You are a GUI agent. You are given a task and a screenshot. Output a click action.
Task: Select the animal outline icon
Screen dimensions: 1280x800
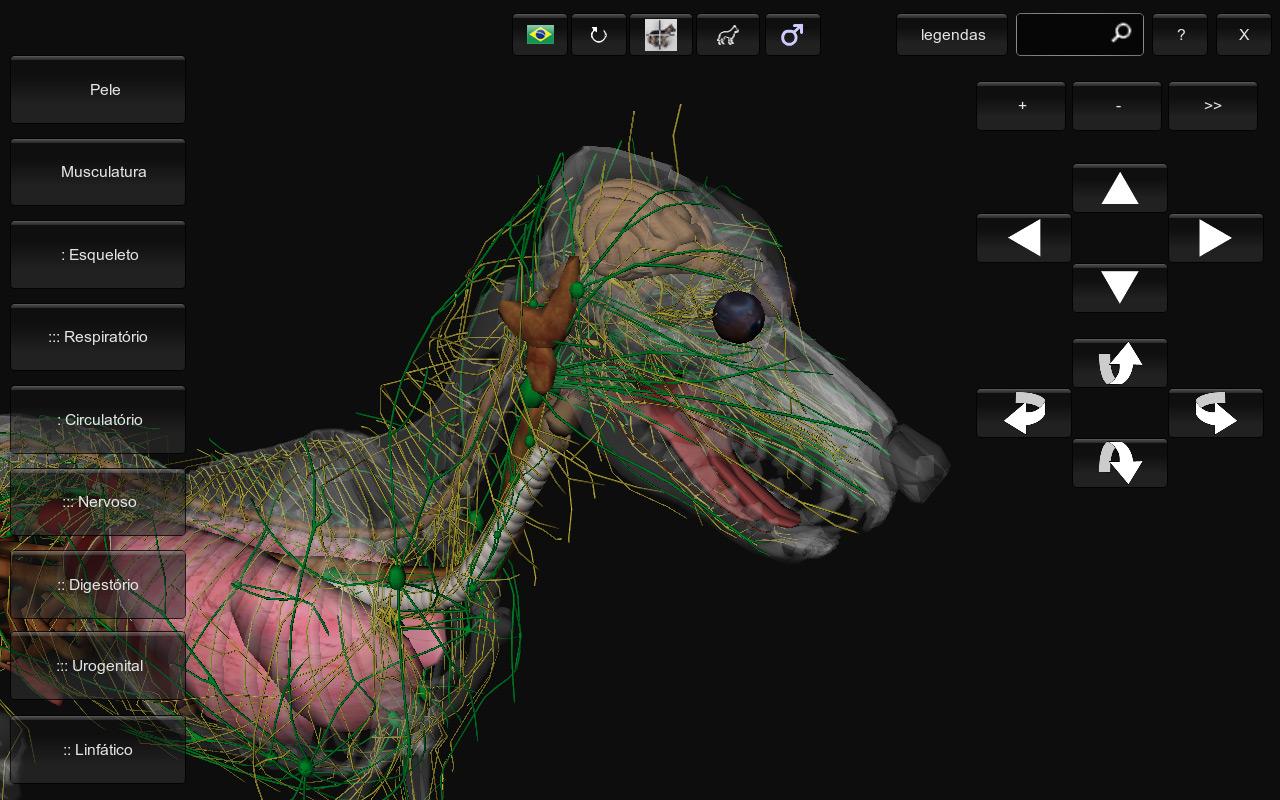pos(727,34)
